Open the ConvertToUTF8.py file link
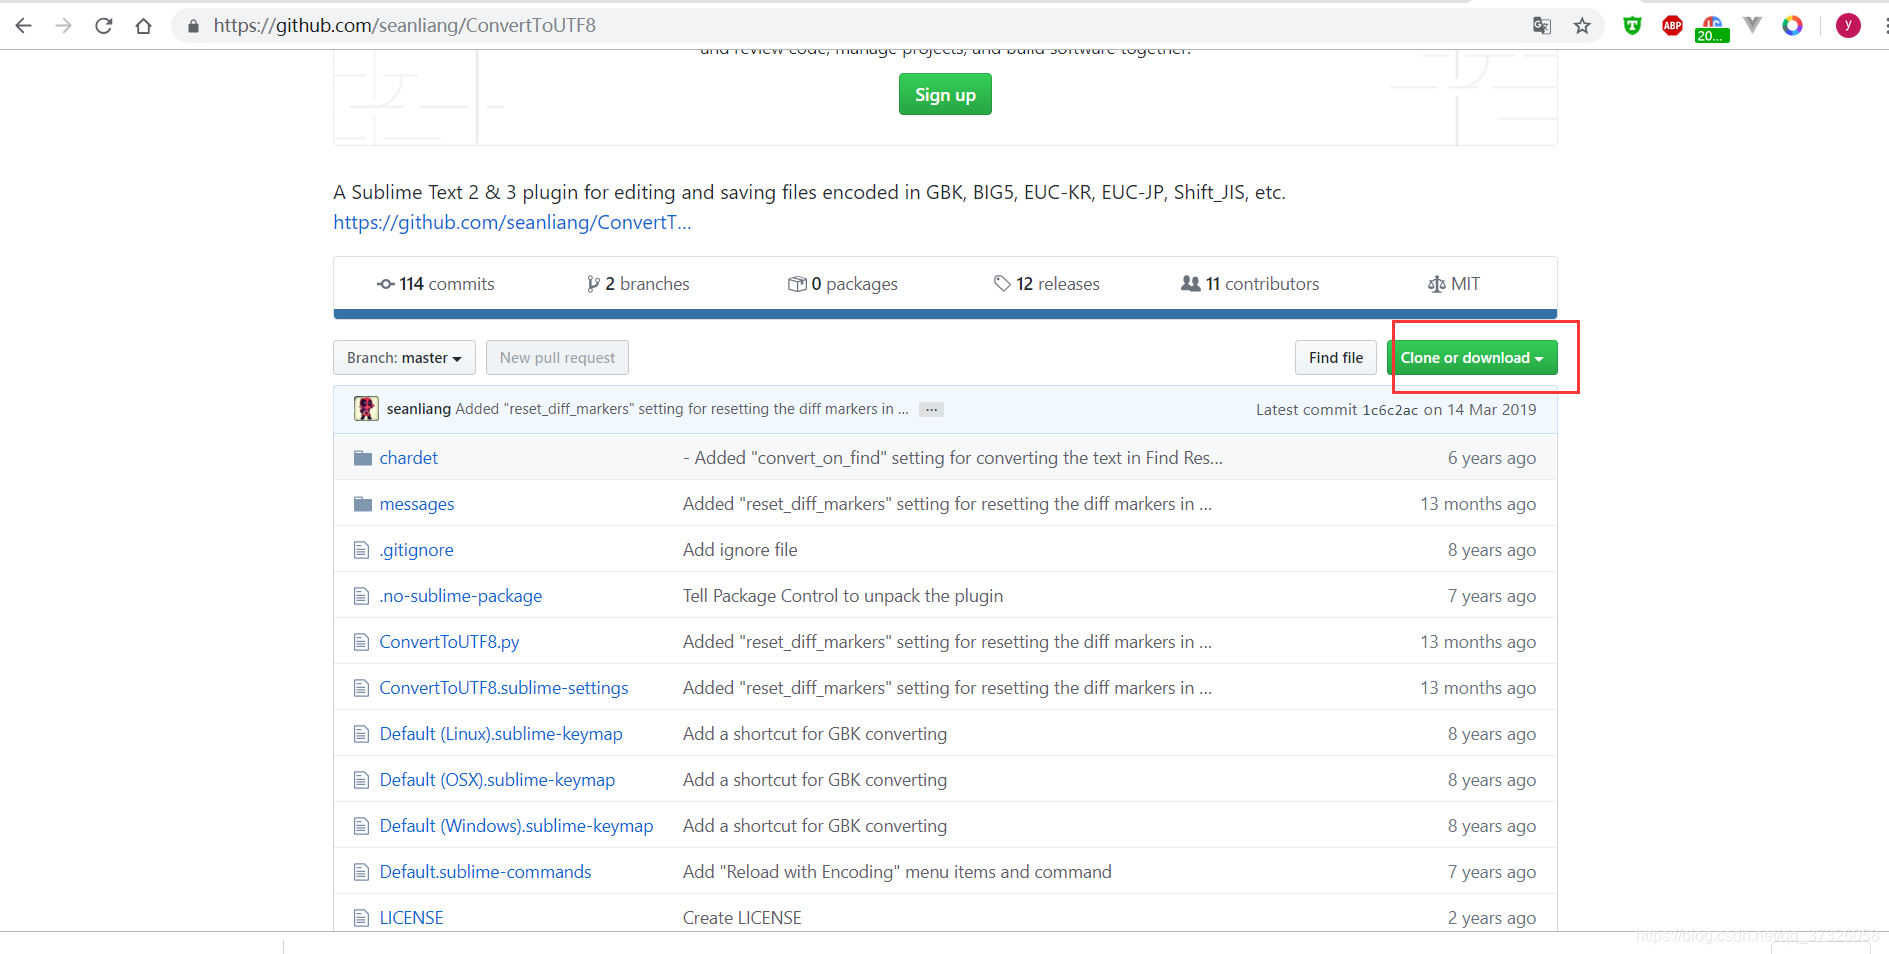This screenshot has width=1889, height=954. pos(449,642)
